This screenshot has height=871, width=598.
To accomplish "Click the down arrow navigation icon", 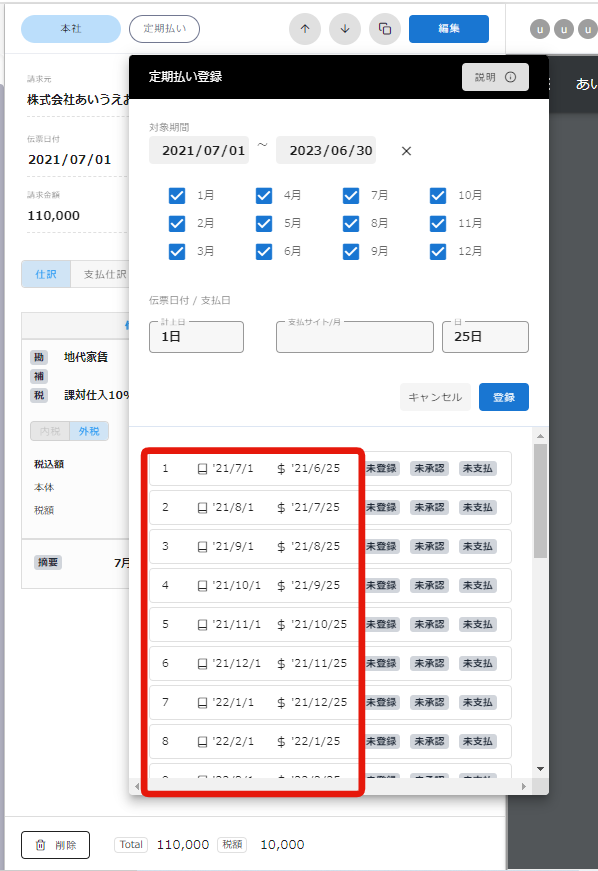I will click(x=345, y=29).
